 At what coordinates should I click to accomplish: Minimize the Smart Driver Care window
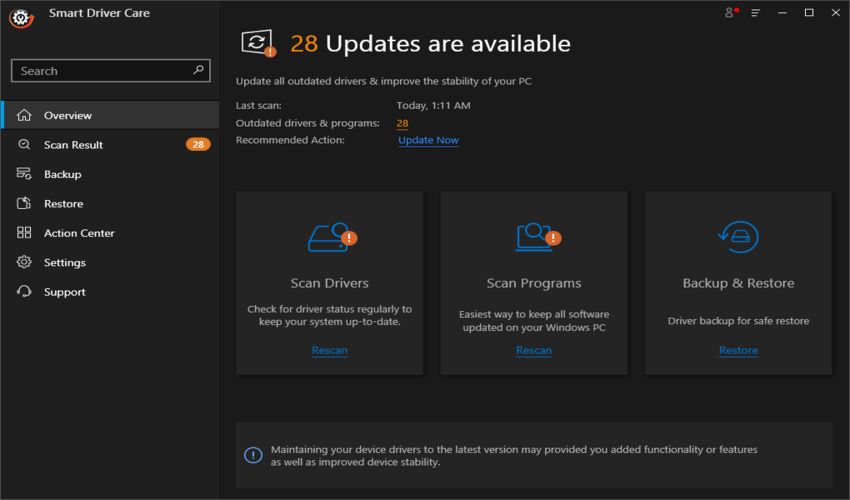782,12
